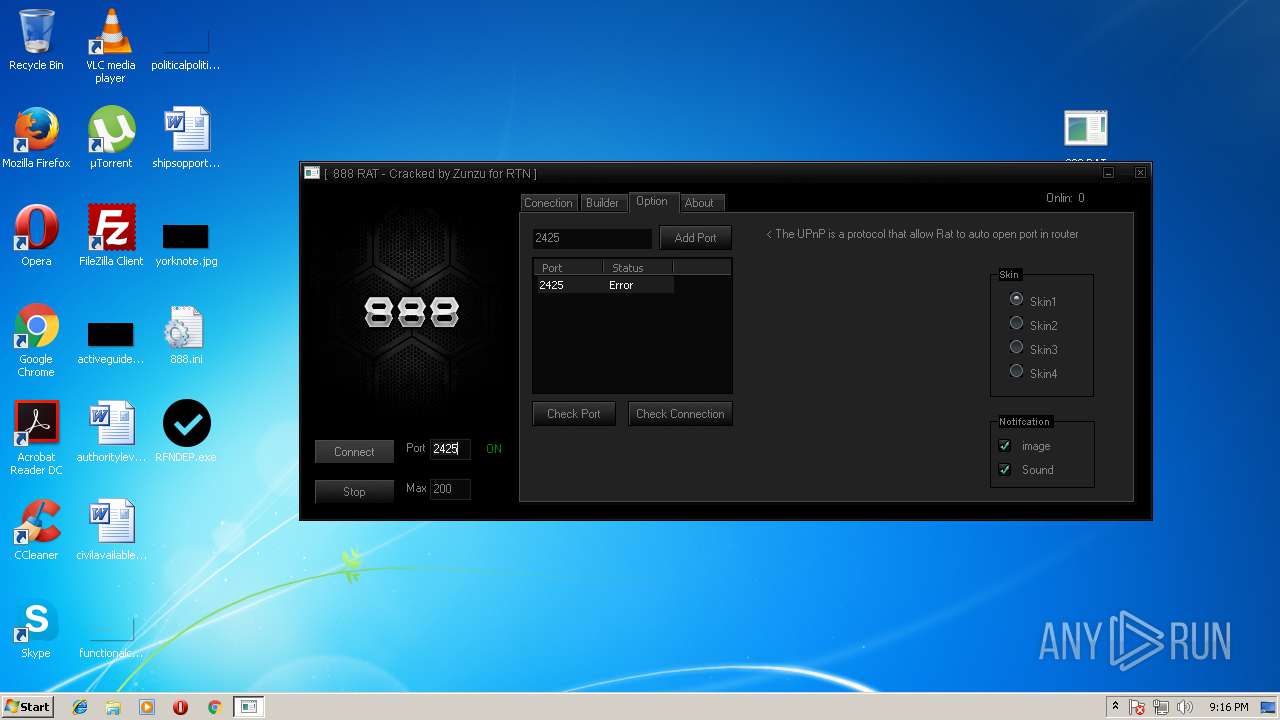Select the 2425 port row

pyautogui.click(x=603, y=285)
